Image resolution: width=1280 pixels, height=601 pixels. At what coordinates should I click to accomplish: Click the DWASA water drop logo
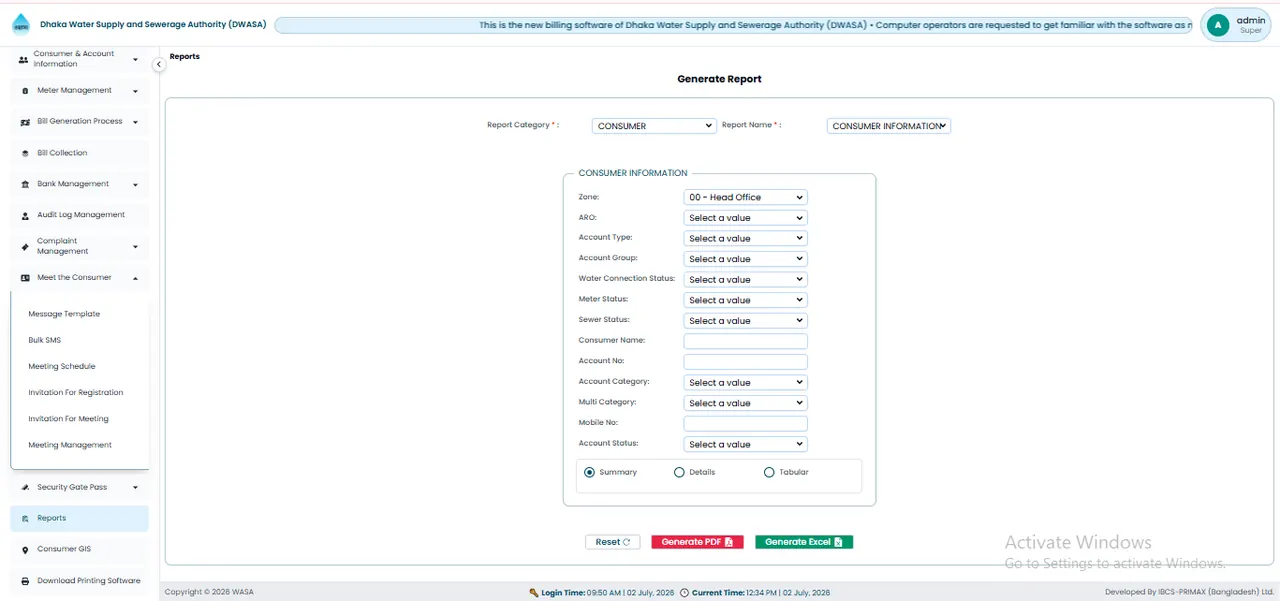(x=21, y=25)
